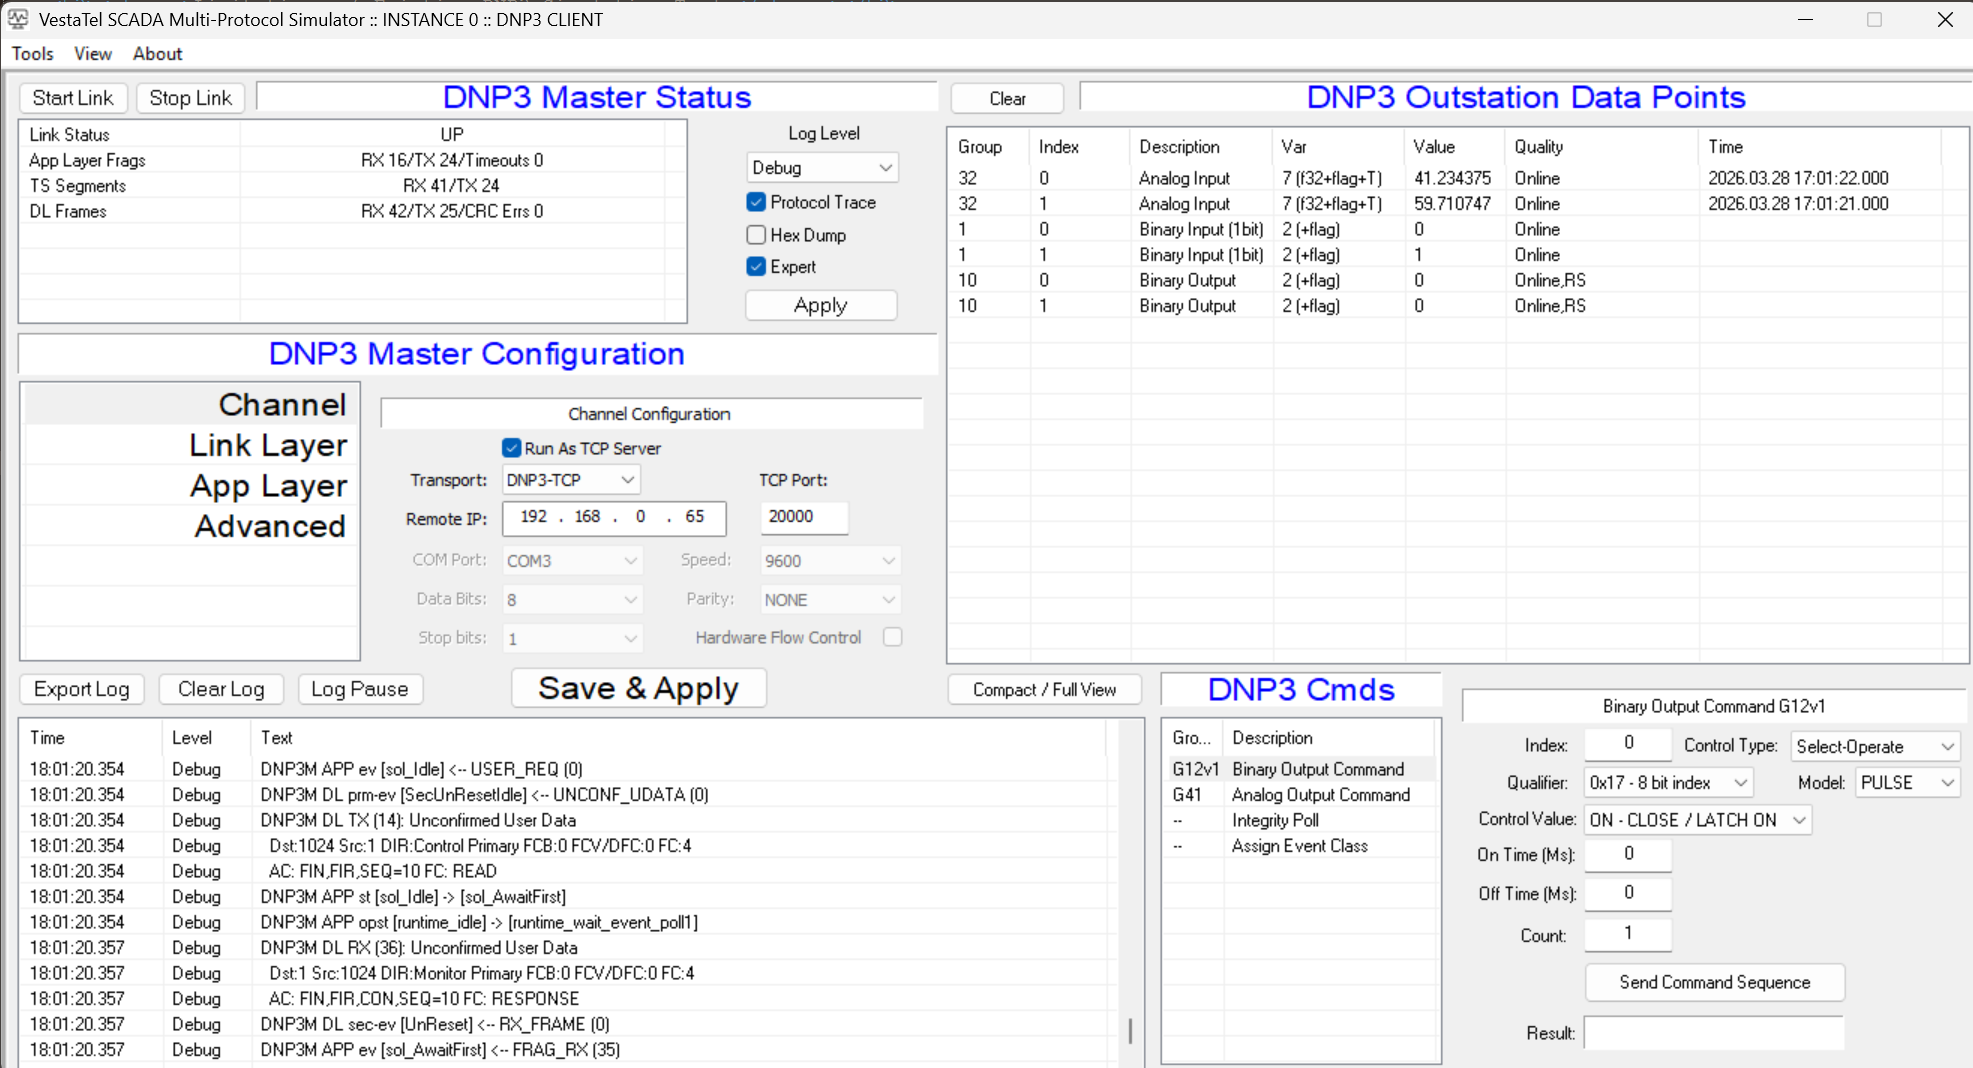Enable the Hex Dump checkbox
The width and height of the screenshot is (1973, 1068).
(x=757, y=235)
